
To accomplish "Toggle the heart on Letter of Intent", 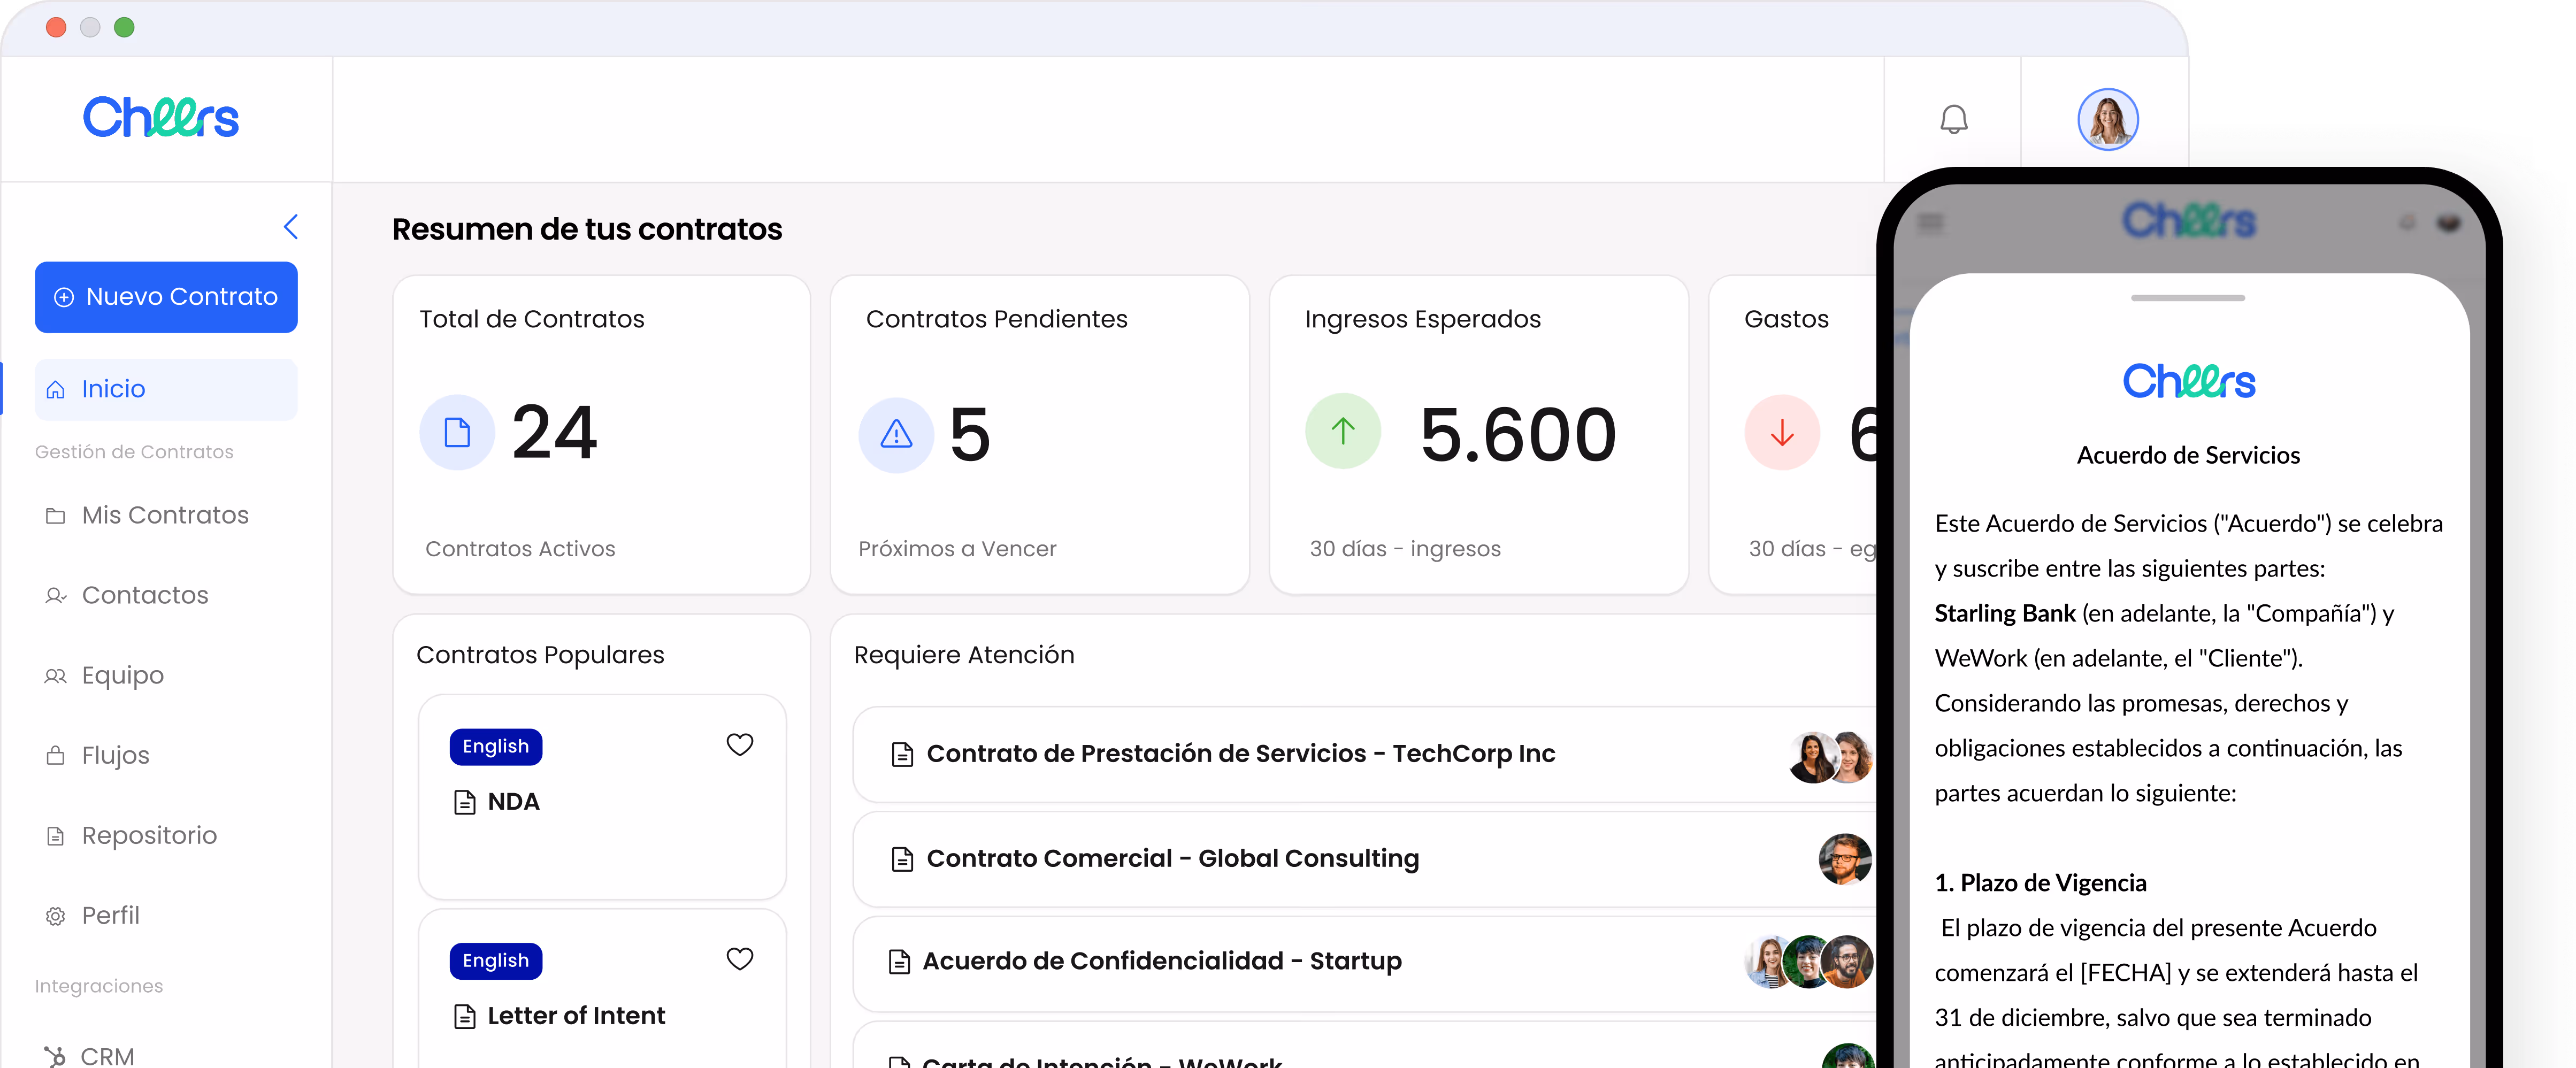I will pos(739,959).
